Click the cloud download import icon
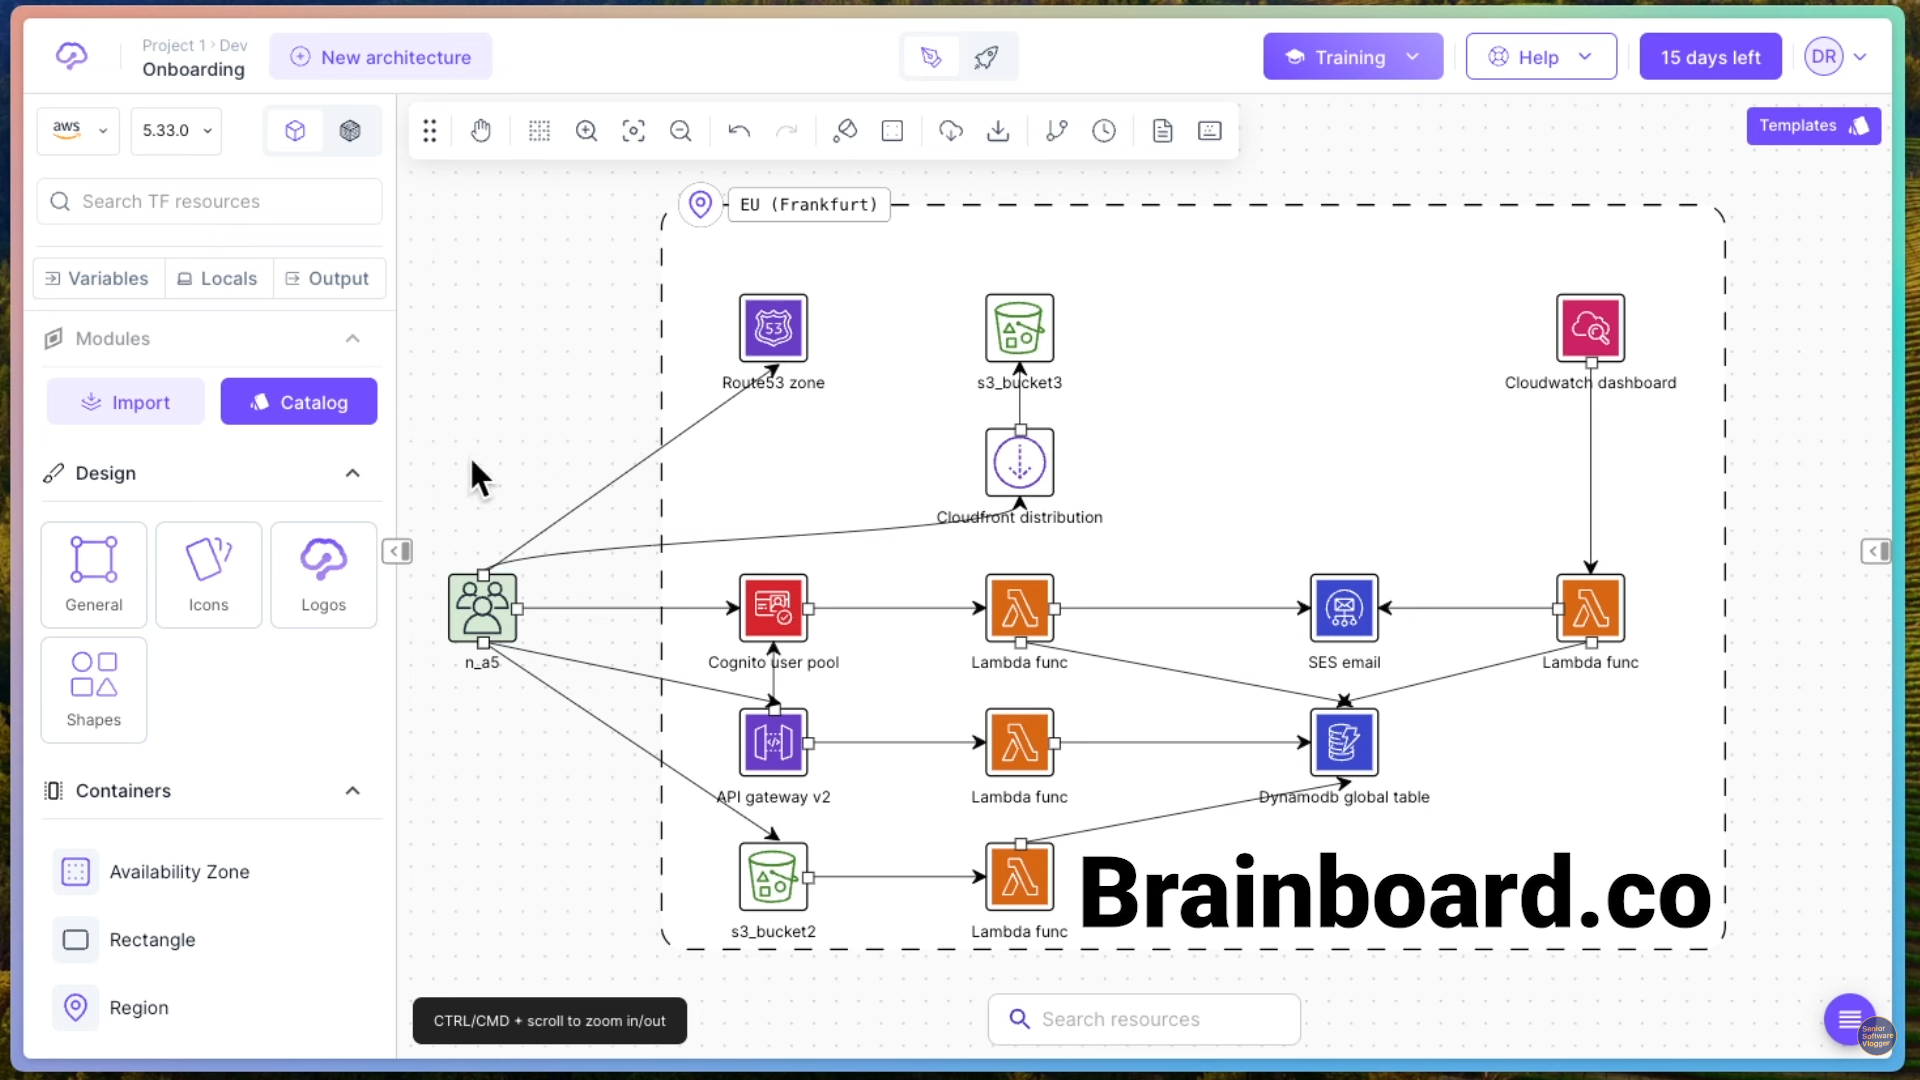1920x1080 pixels. pos(951,131)
